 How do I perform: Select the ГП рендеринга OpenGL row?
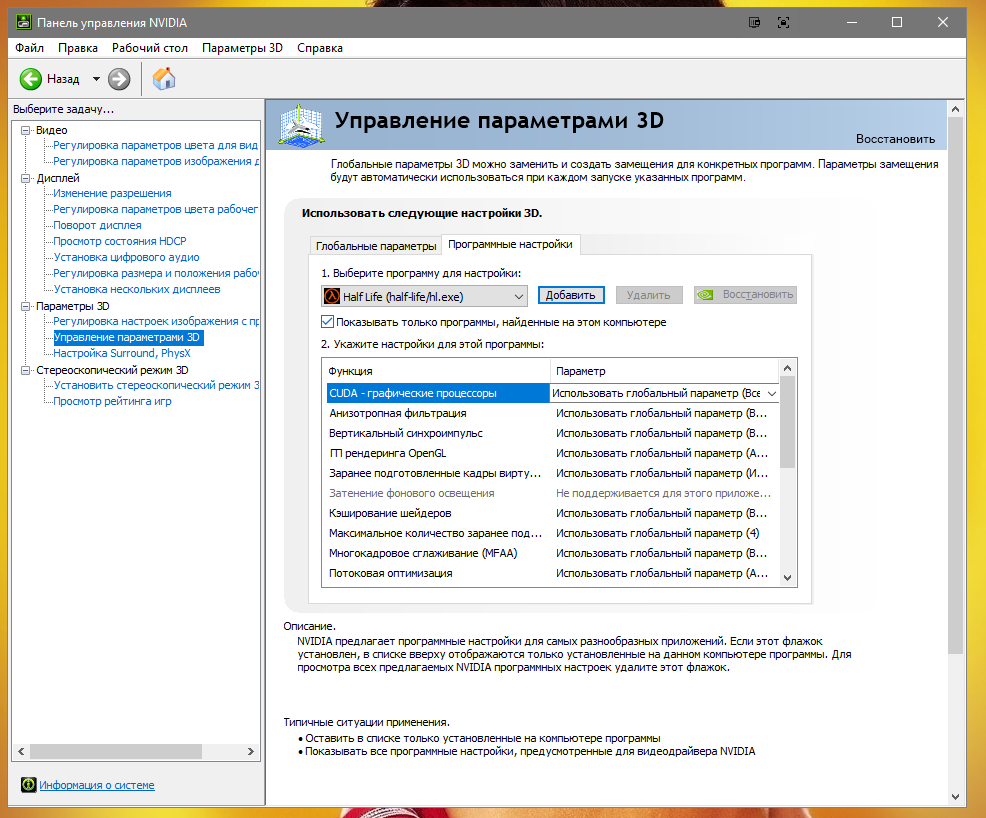(x=551, y=453)
